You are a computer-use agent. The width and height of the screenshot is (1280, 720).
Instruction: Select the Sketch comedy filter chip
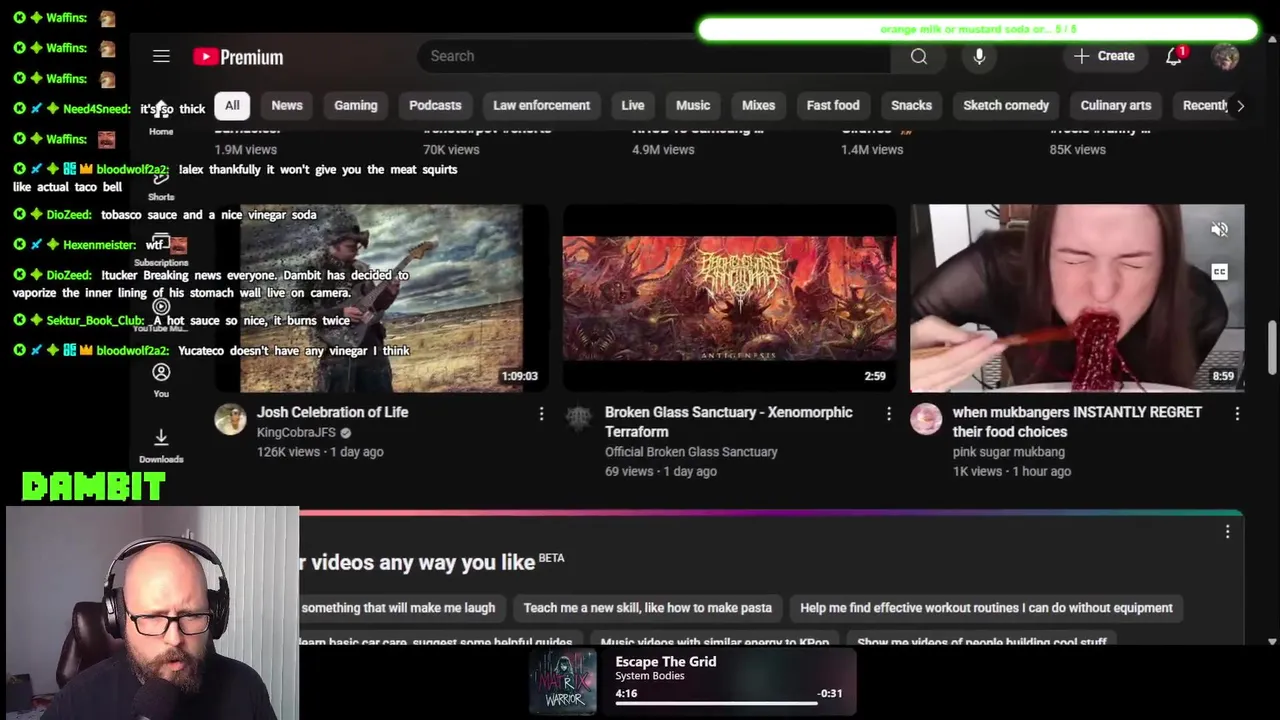tap(1006, 105)
